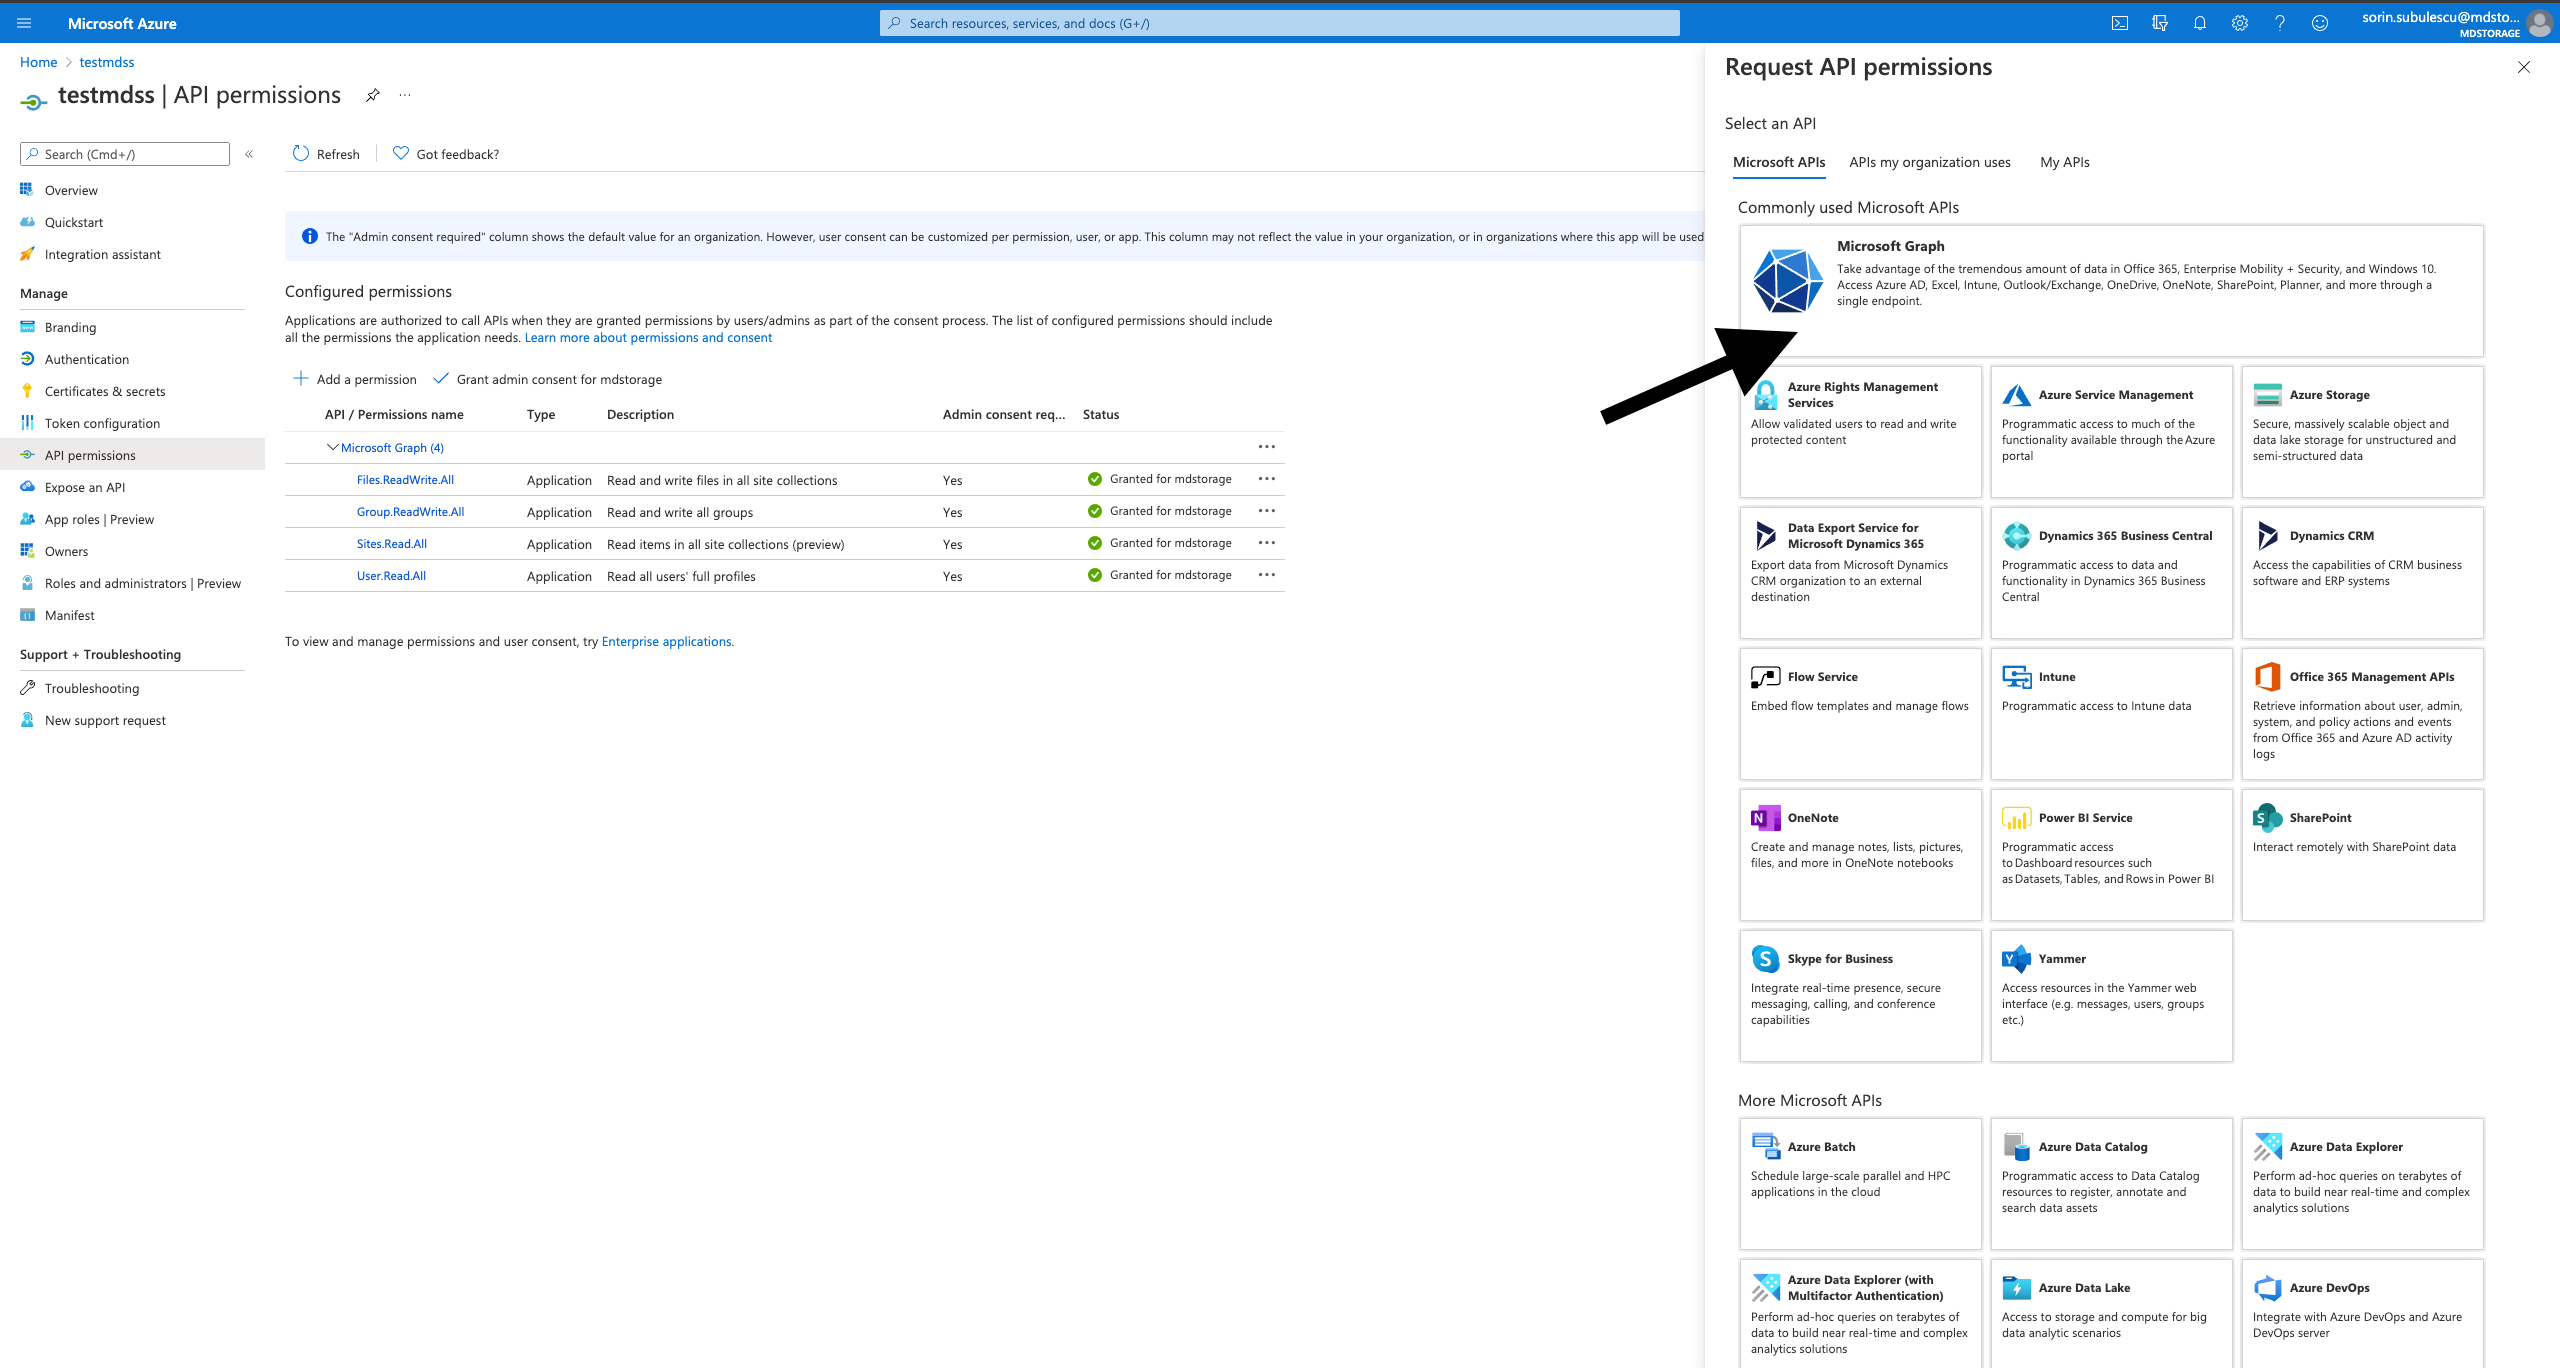
Task: Pick the Dynamics CRM API tile
Action: [2362, 572]
